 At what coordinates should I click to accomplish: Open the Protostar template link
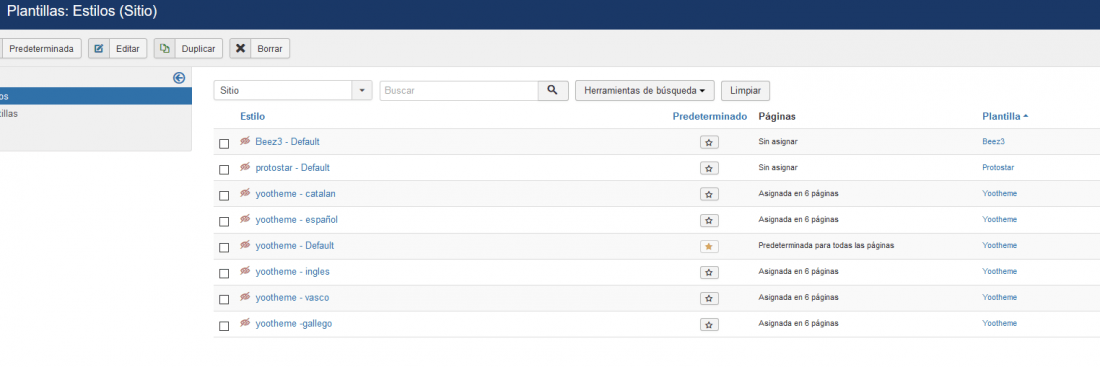[998, 168]
